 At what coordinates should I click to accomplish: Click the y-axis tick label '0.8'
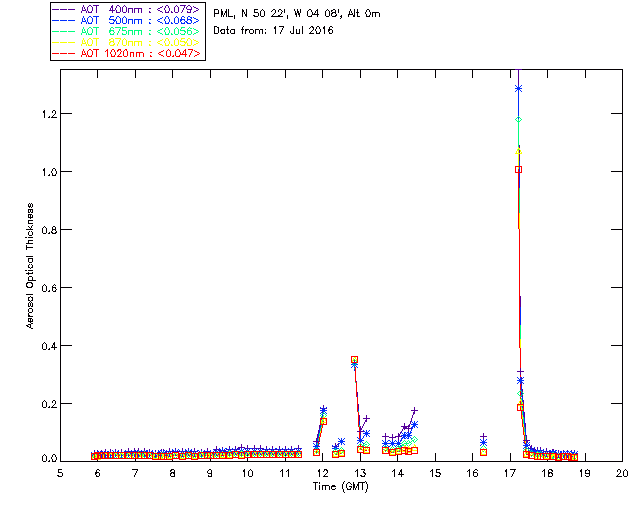49,229
